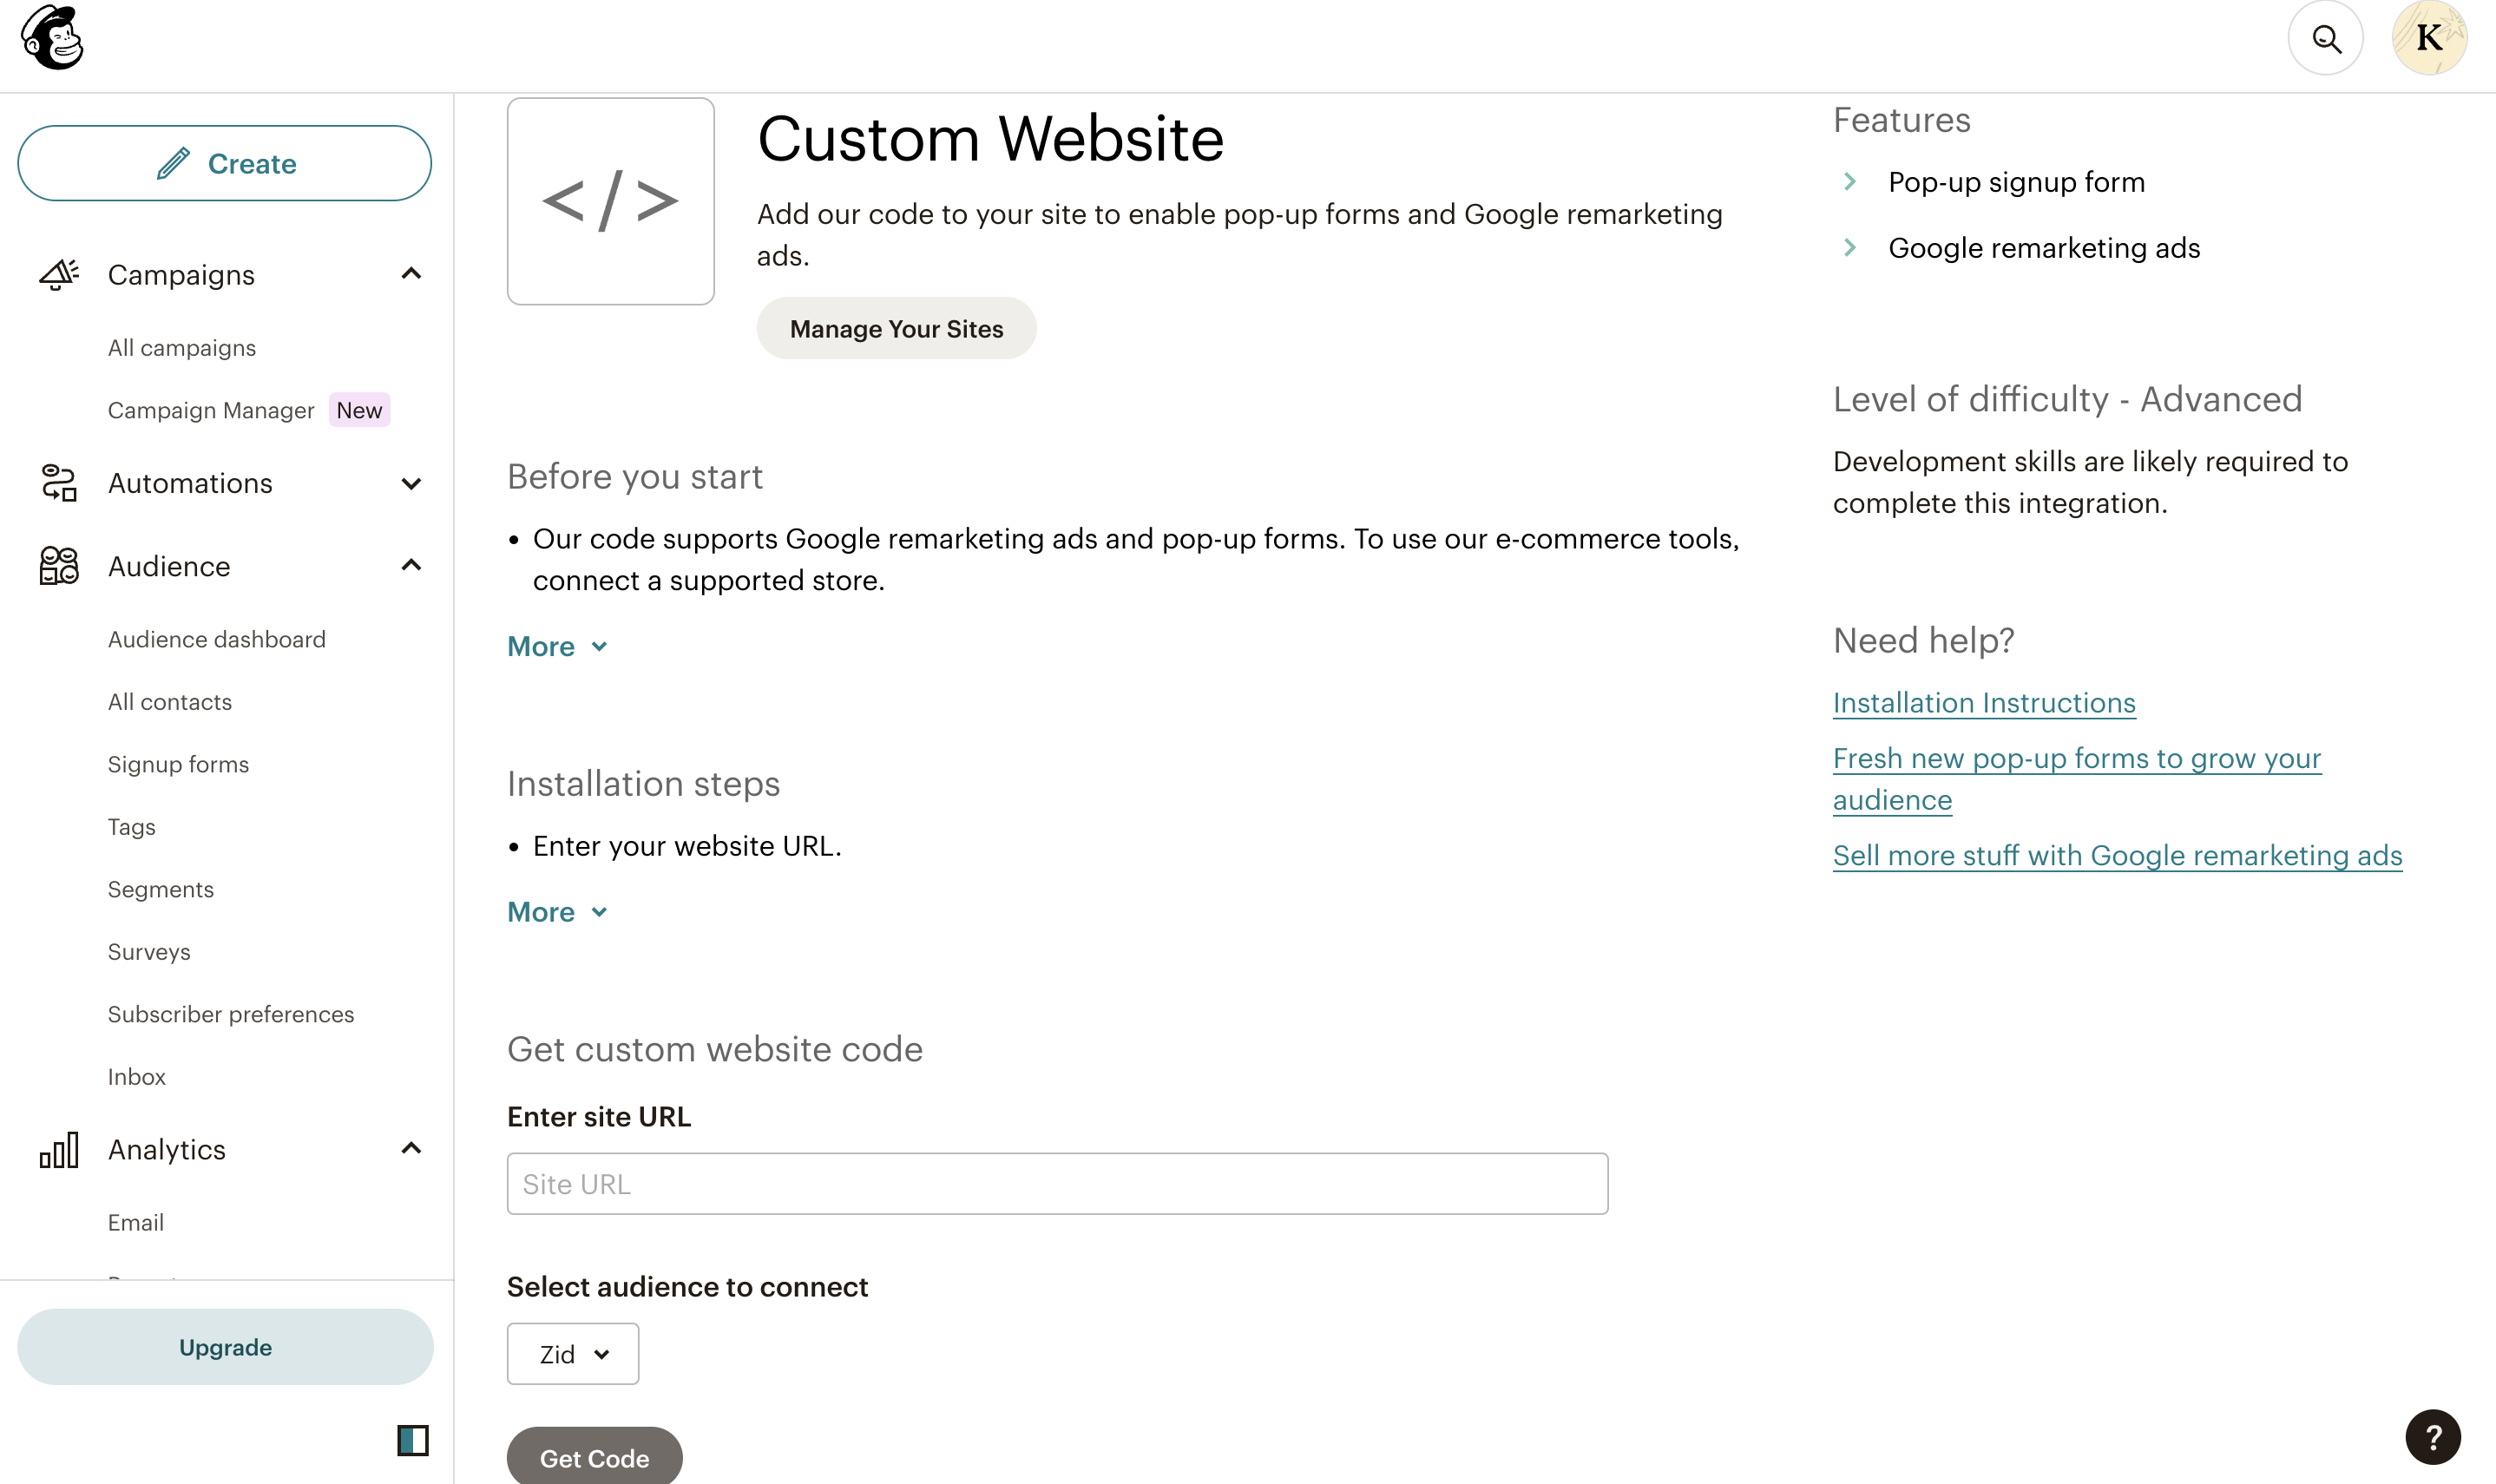Image resolution: width=2496 pixels, height=1484 pixels.
Task: Select the Campaigns megaphone icon
Action: click(x=58, y=274)
